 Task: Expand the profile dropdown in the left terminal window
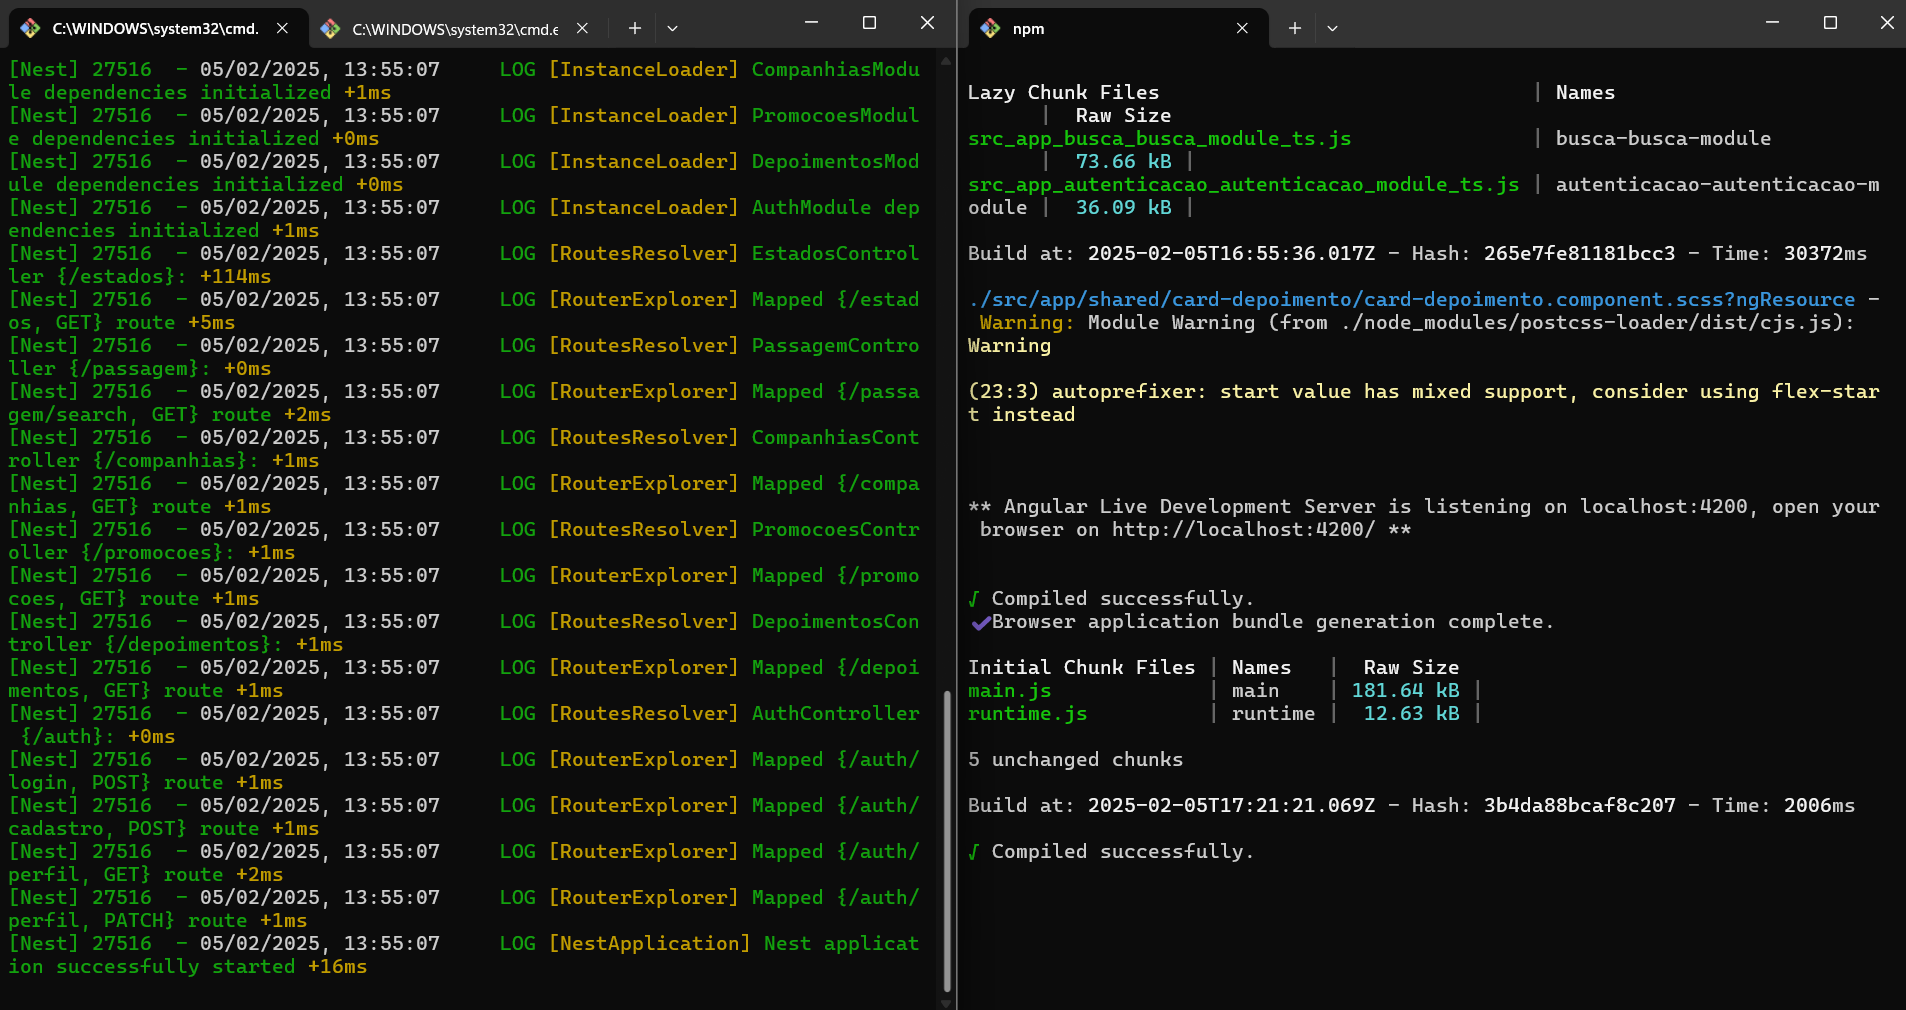(672, 28)
